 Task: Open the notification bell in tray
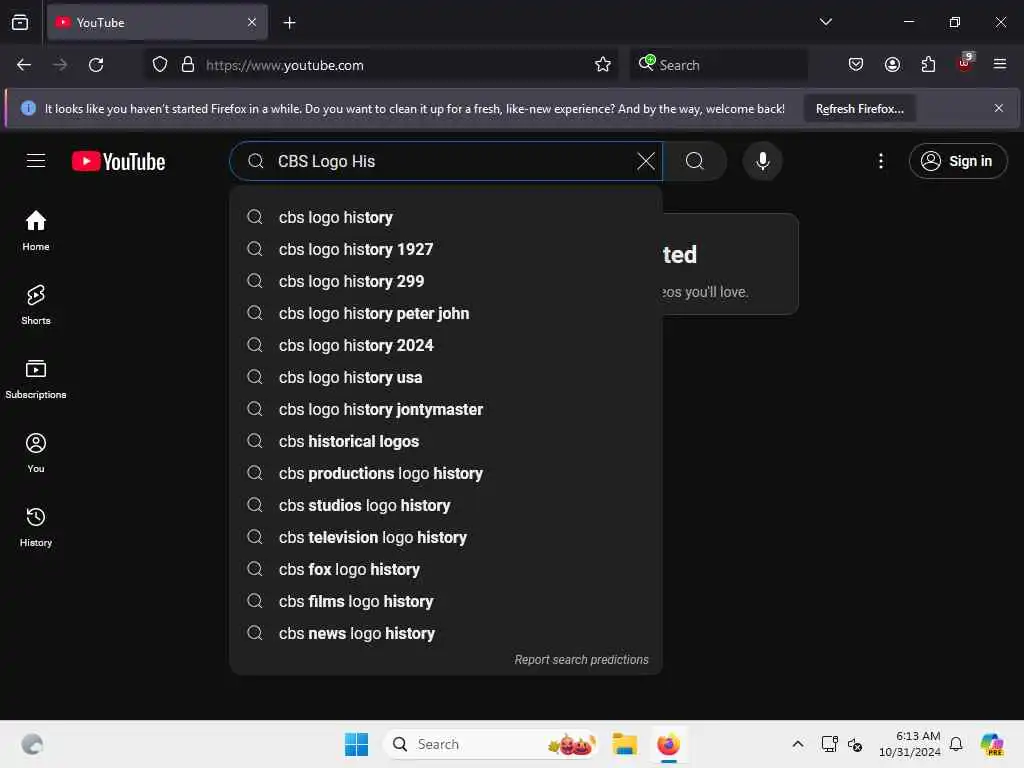[x=955, y=744]
